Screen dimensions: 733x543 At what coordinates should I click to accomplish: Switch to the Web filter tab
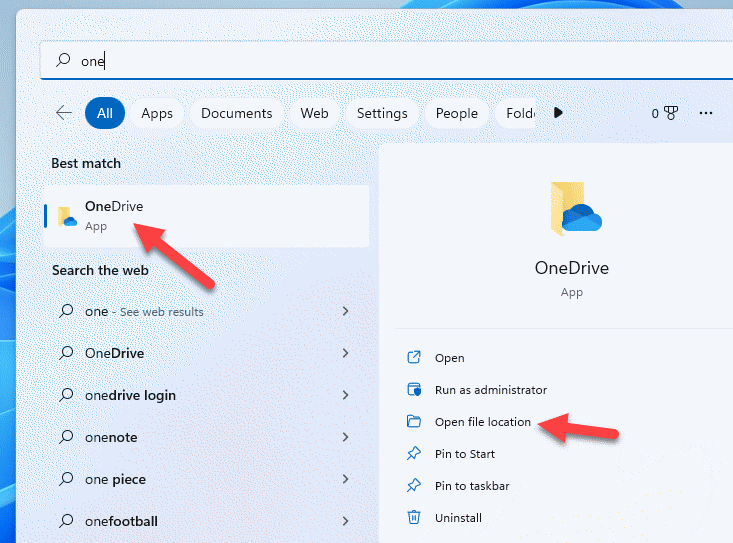[x=314, y=113]
